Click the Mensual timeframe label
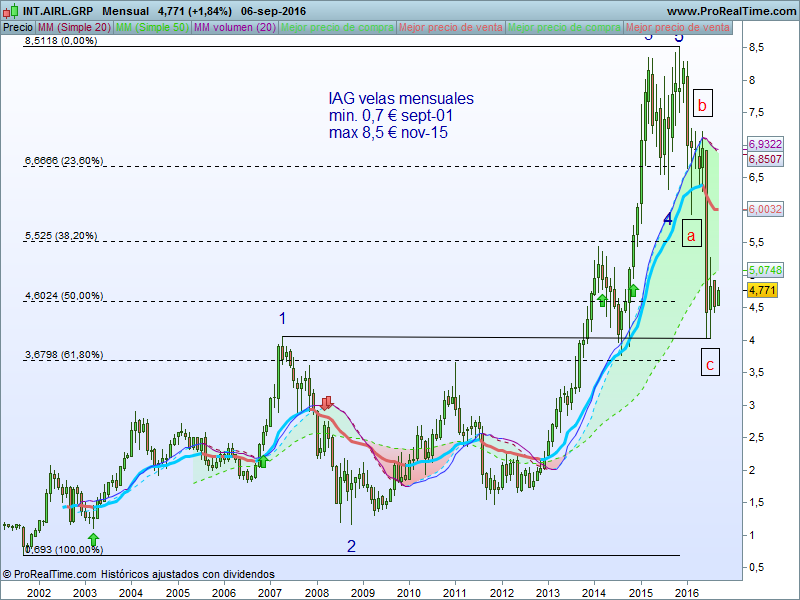This screenshot has width=800, height=600. [126, 11]
